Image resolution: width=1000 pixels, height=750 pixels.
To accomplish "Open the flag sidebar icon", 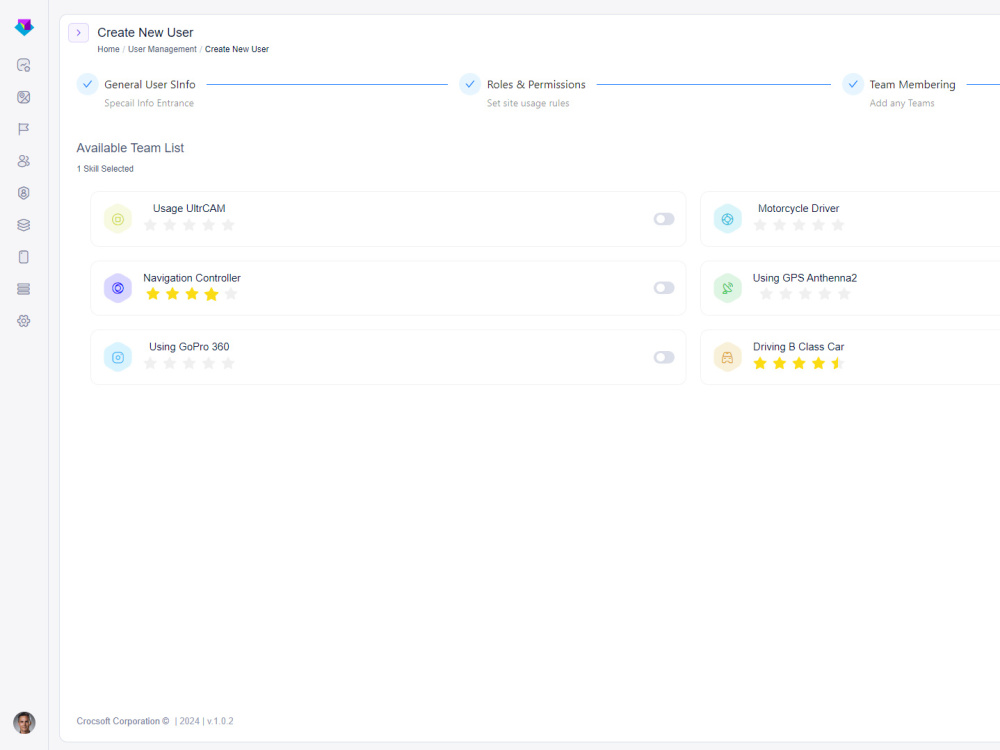I will [24, 129].
